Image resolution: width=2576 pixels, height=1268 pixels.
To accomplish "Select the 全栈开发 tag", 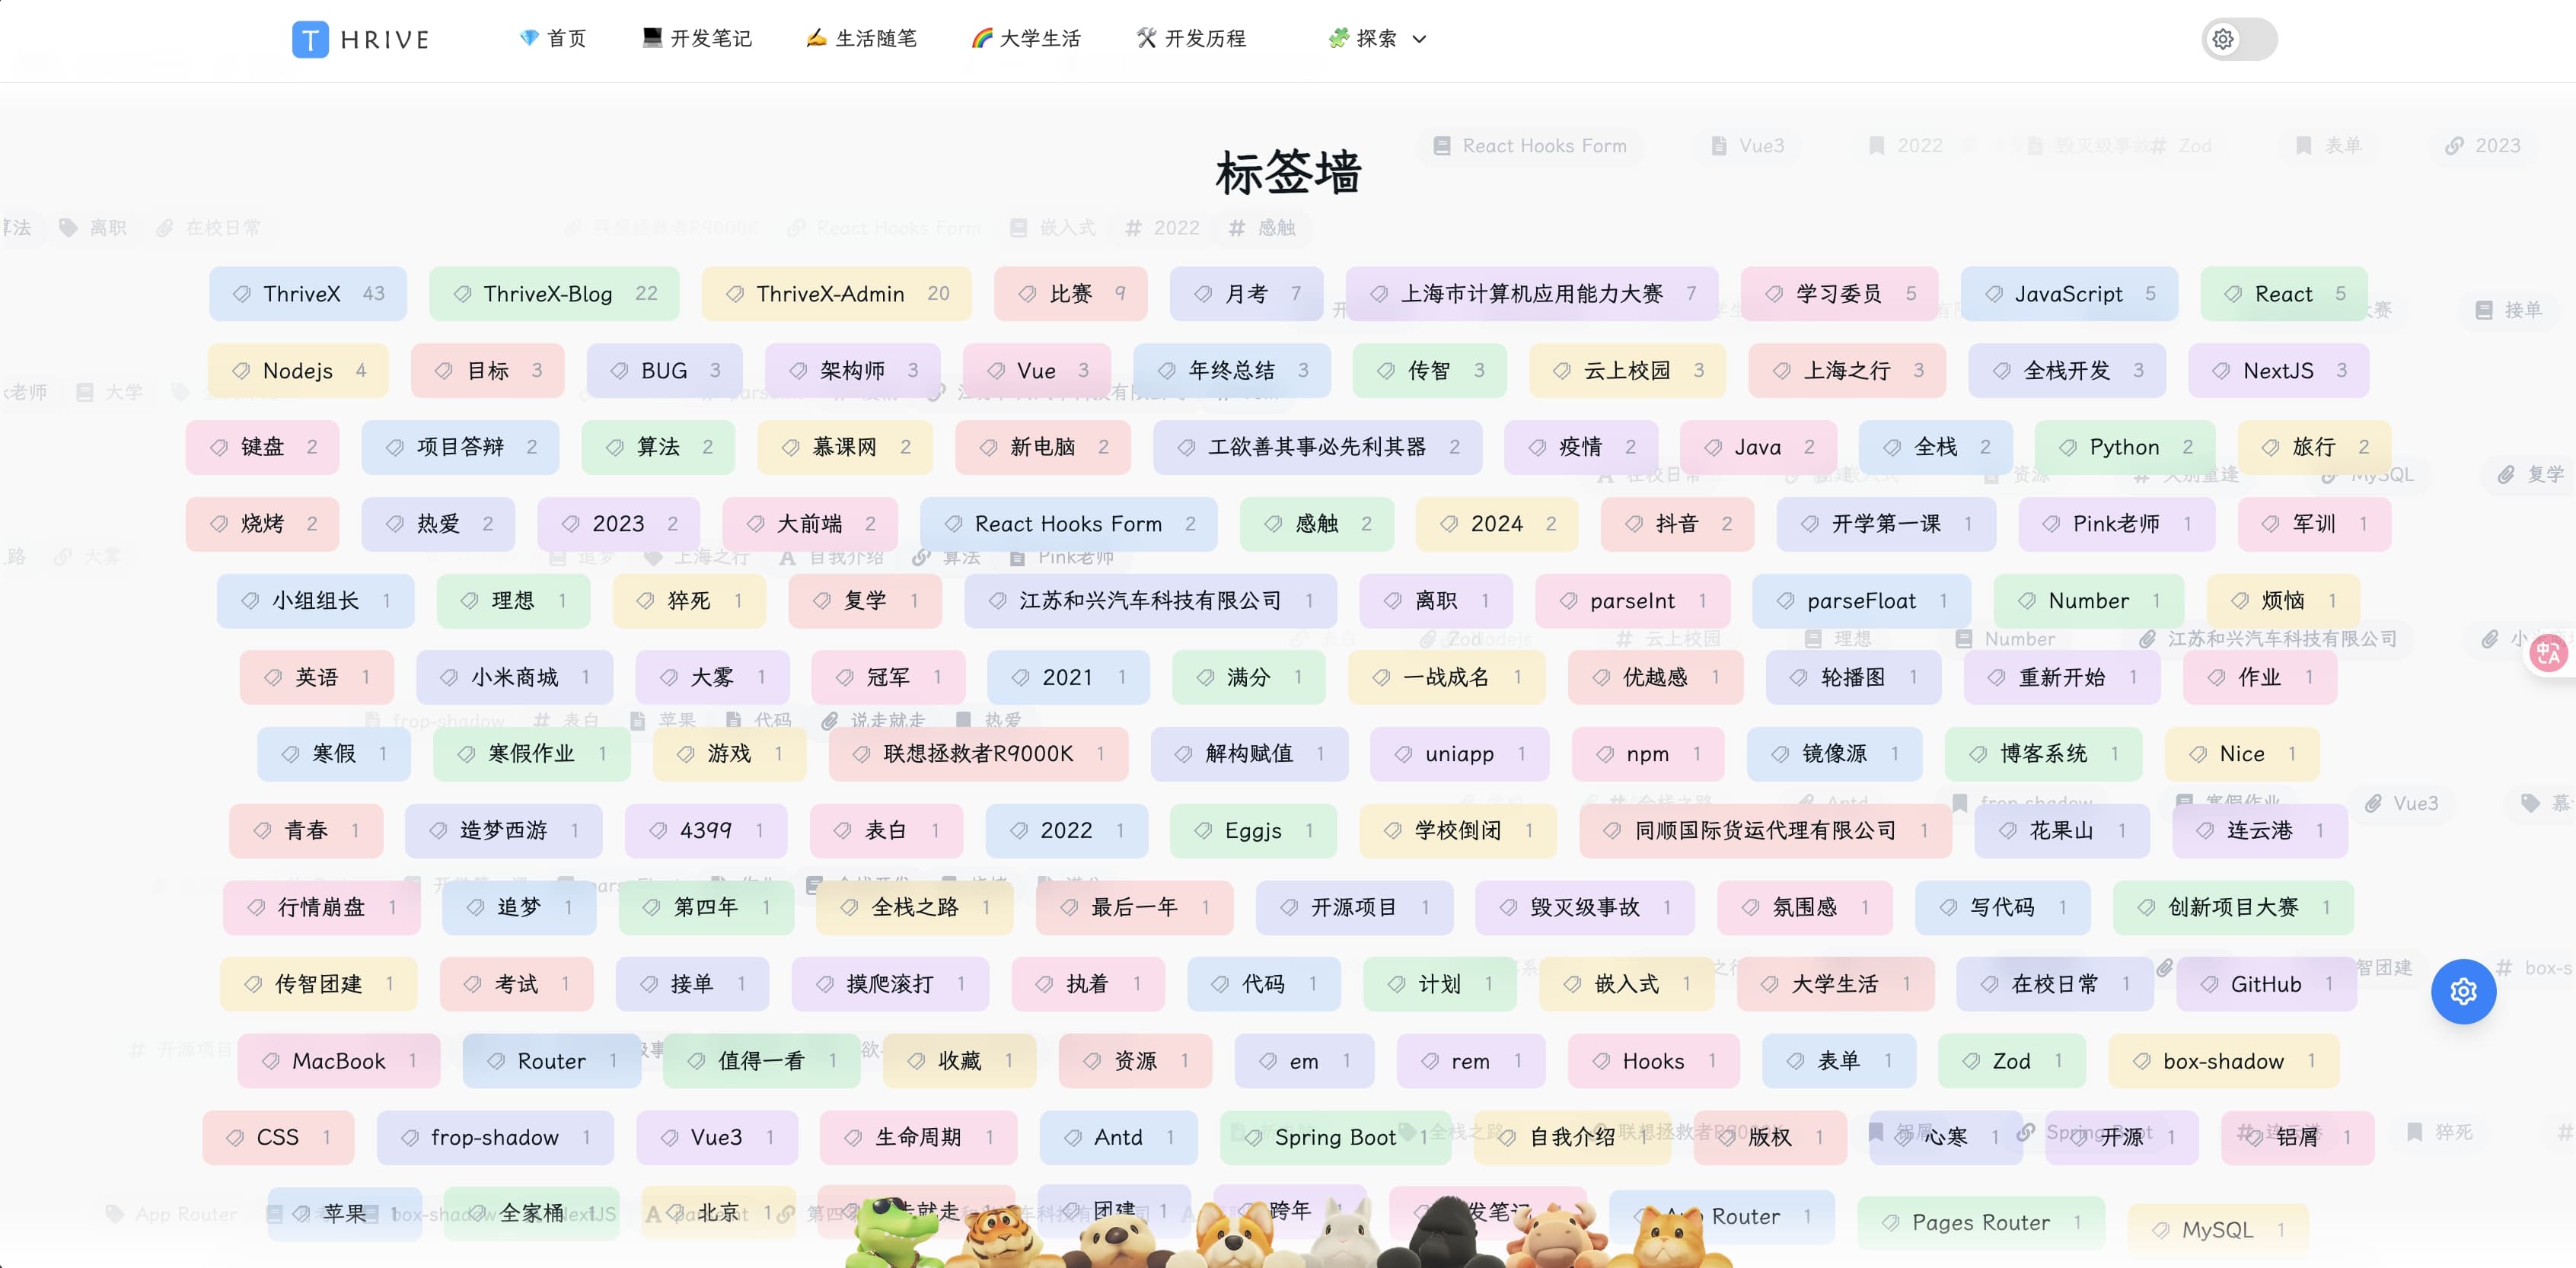I will point(2067,371).
